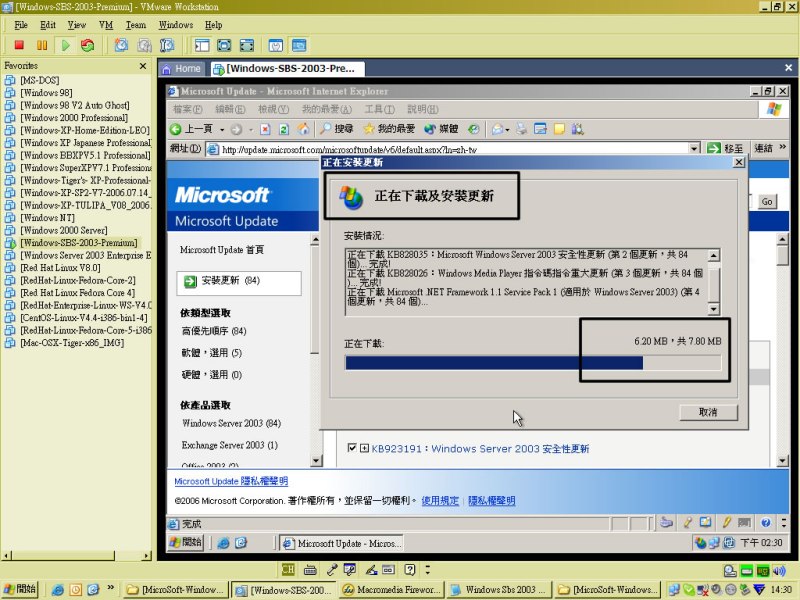Switch to the VMware Home tab
The height and width of the screenshot is (600, 800).
pos(182,68)
